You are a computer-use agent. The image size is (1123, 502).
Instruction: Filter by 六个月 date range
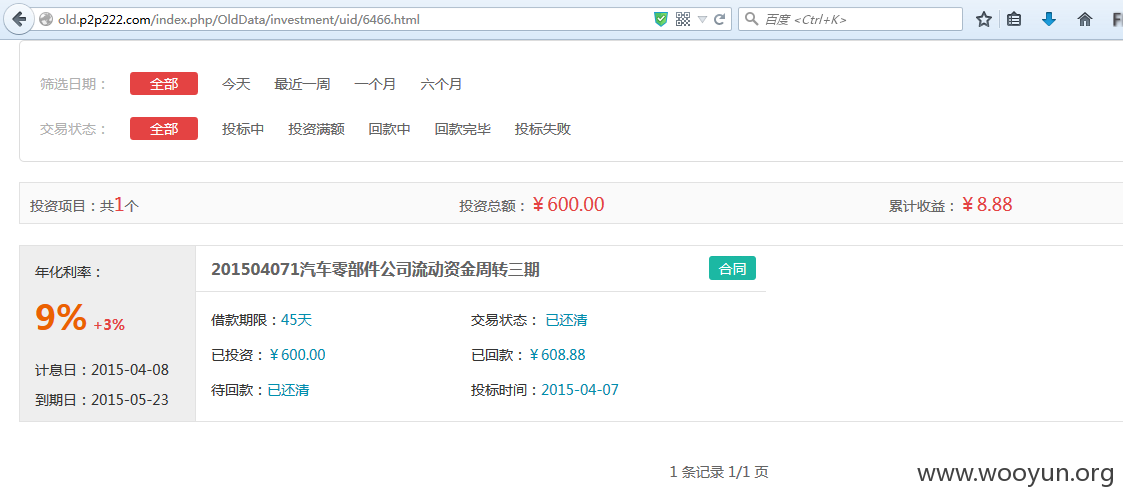[441, 84]
